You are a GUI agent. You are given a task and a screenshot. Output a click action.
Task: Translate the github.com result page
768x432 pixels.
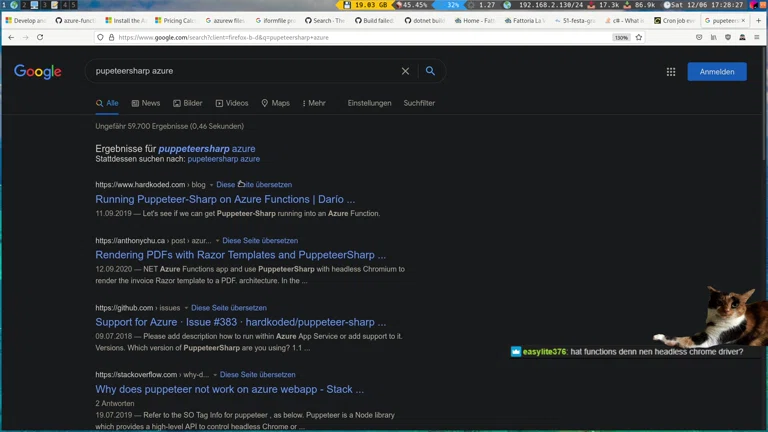[229, 308]
